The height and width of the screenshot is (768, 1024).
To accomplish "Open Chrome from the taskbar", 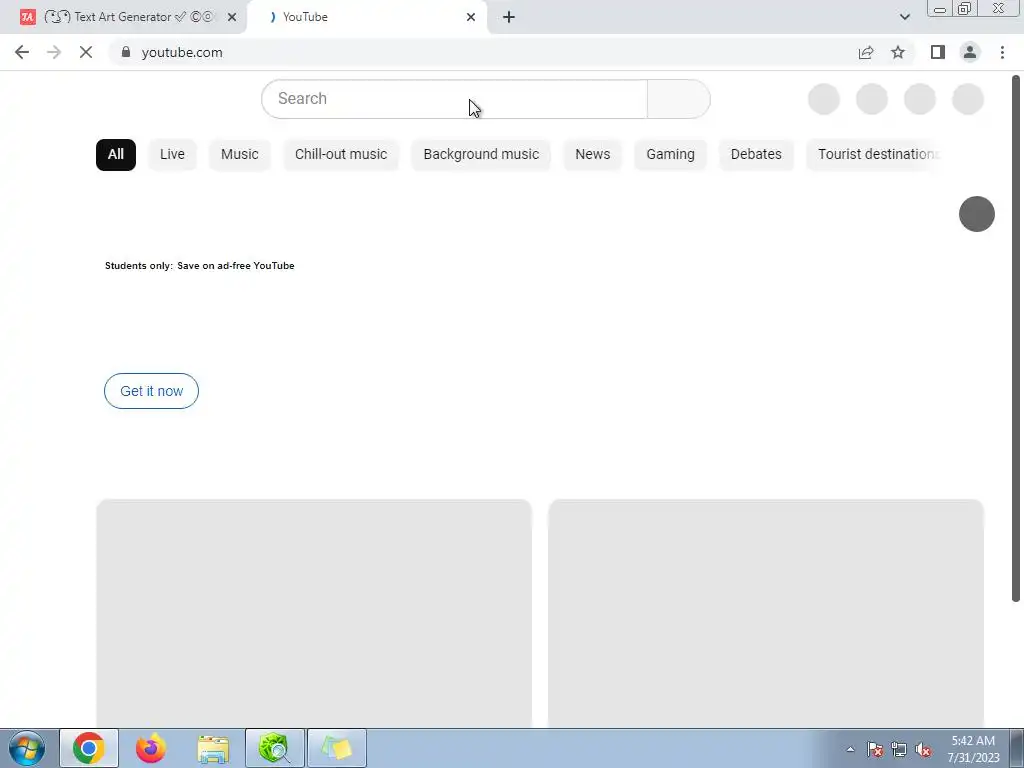I will (89, 748).
